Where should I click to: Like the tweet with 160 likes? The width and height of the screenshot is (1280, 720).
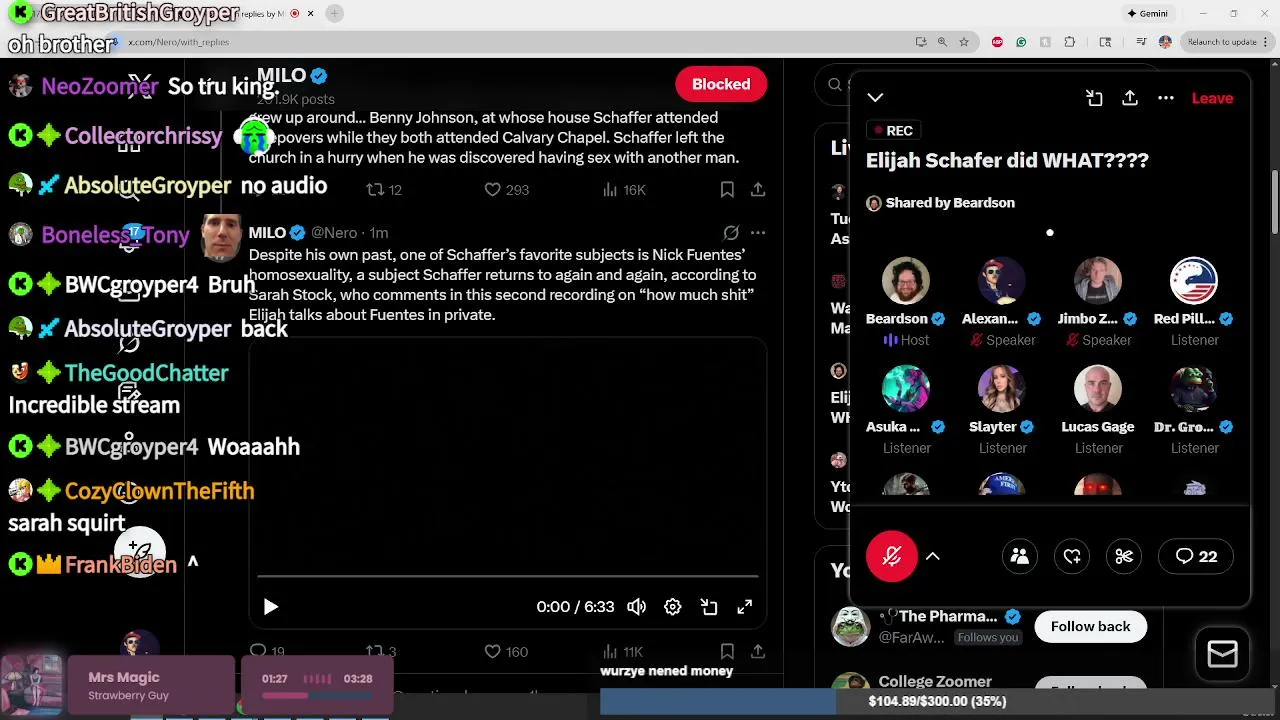tap(506, 652)
